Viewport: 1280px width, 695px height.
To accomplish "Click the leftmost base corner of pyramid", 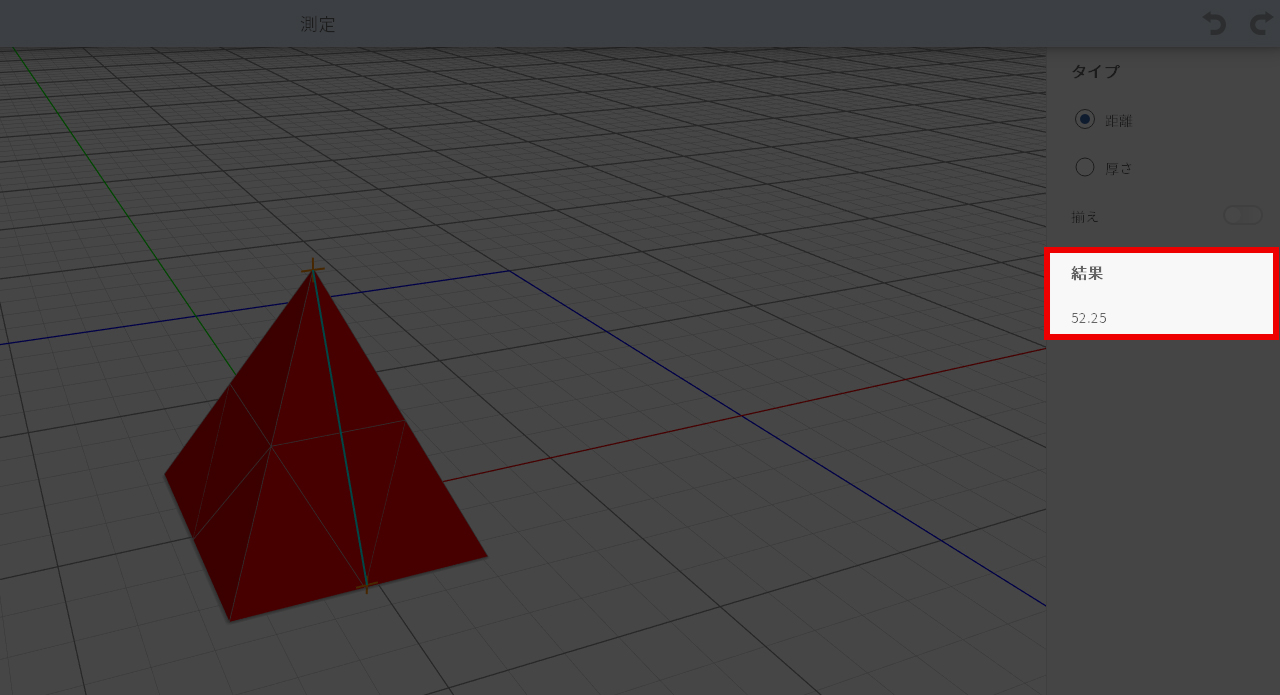I will tap(166, 475).
